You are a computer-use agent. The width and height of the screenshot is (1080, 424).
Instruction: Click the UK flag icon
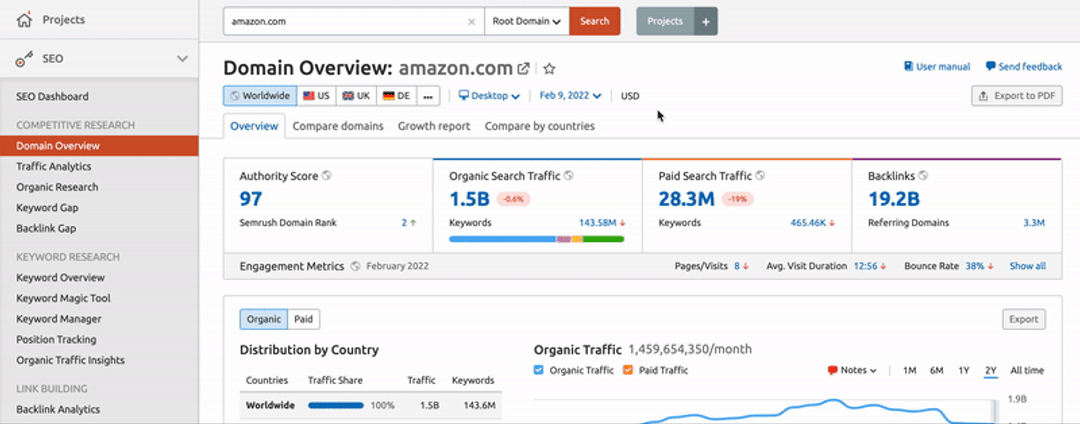[x=348, y=96]
